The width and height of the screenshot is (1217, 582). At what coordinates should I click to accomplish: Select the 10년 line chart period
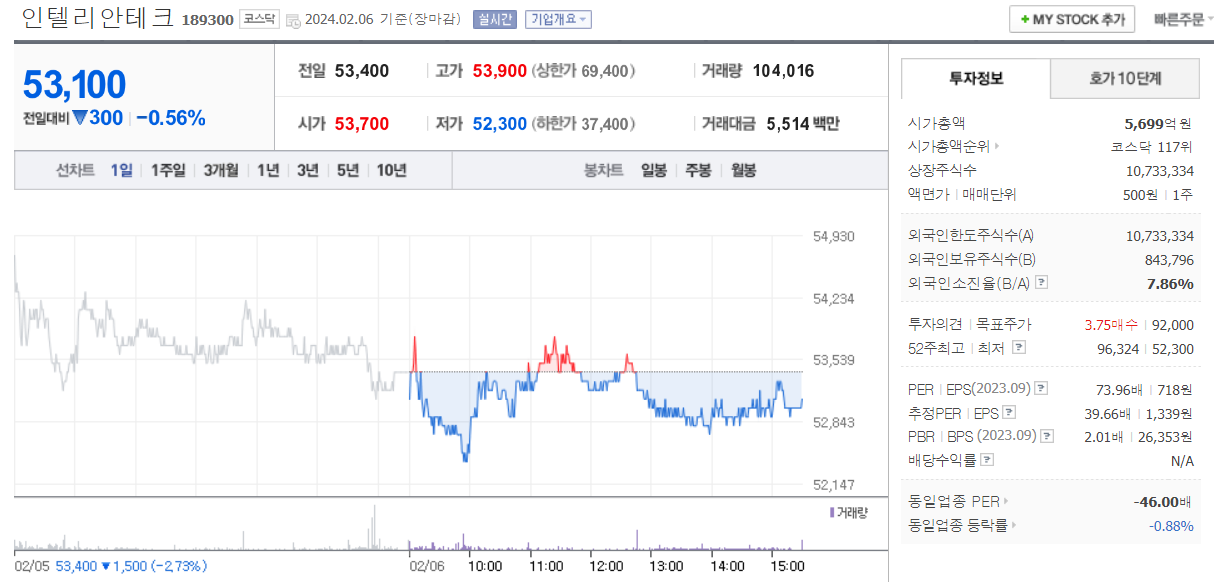click(392, 170)
